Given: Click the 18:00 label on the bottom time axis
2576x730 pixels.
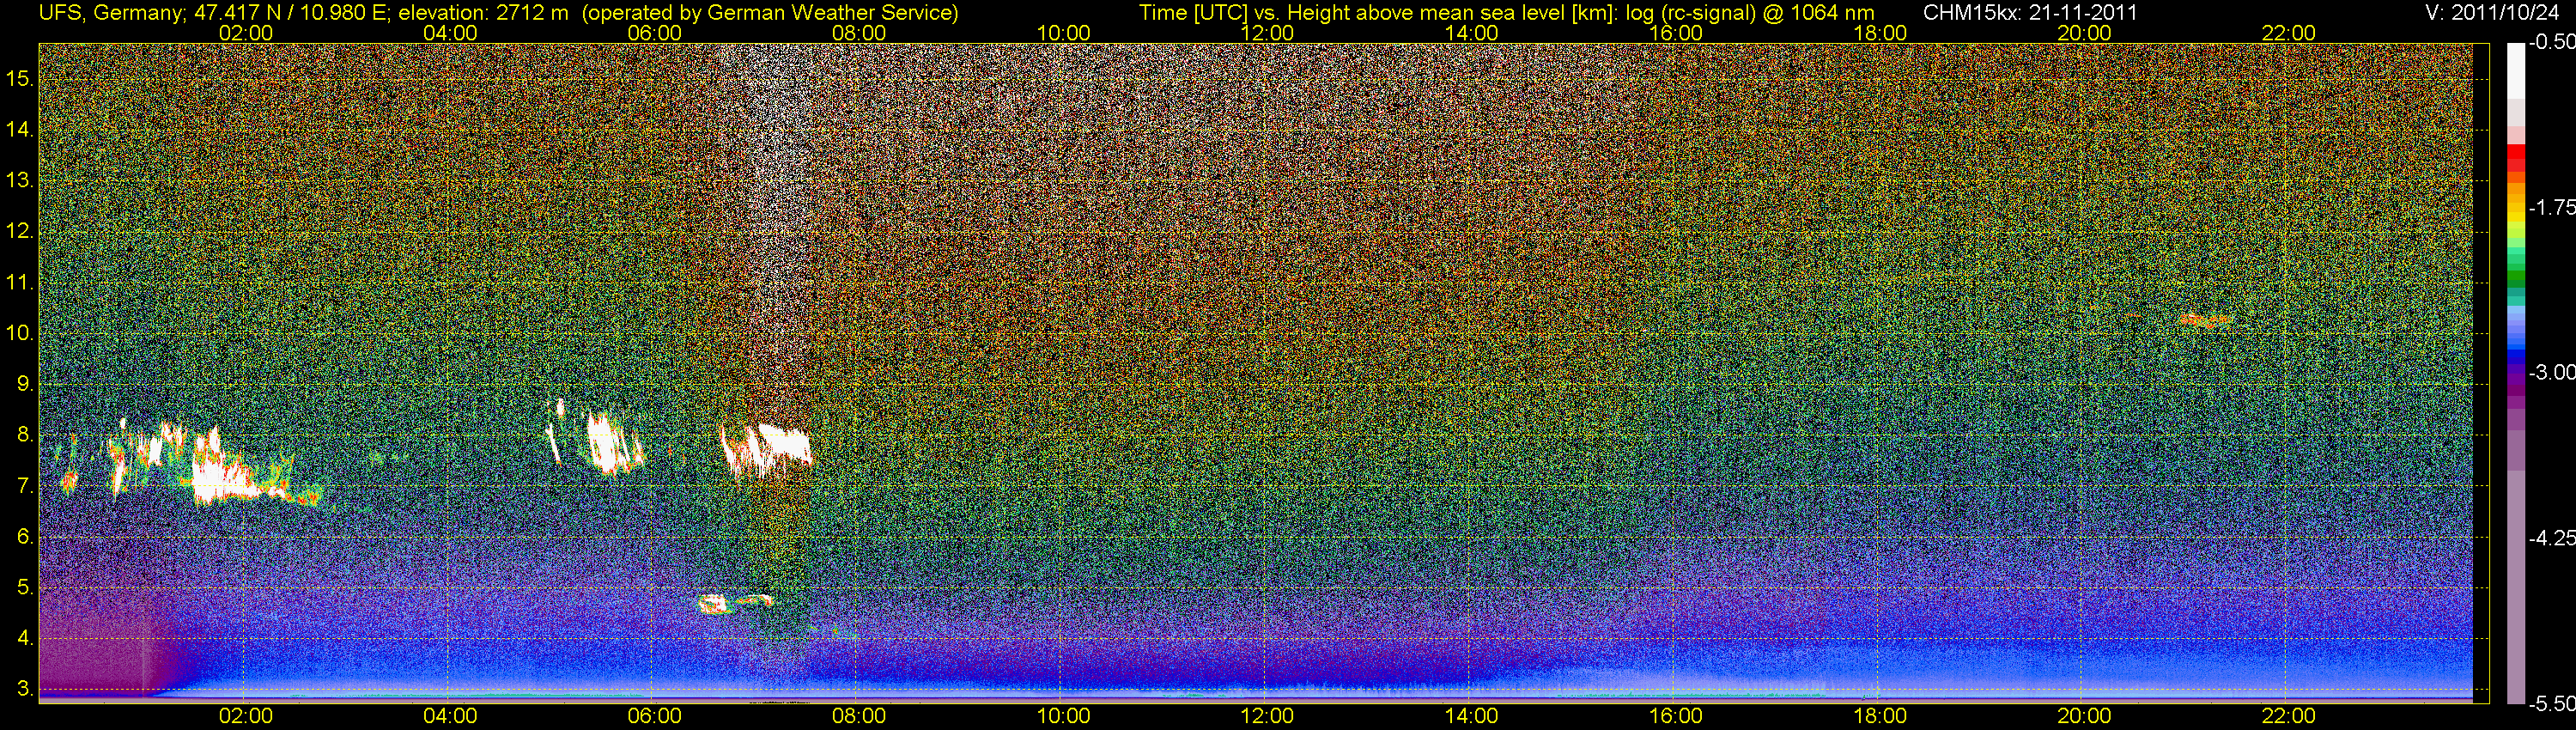Looking at the screenshot, I should pyautogui.click(x=1880, y=716).
